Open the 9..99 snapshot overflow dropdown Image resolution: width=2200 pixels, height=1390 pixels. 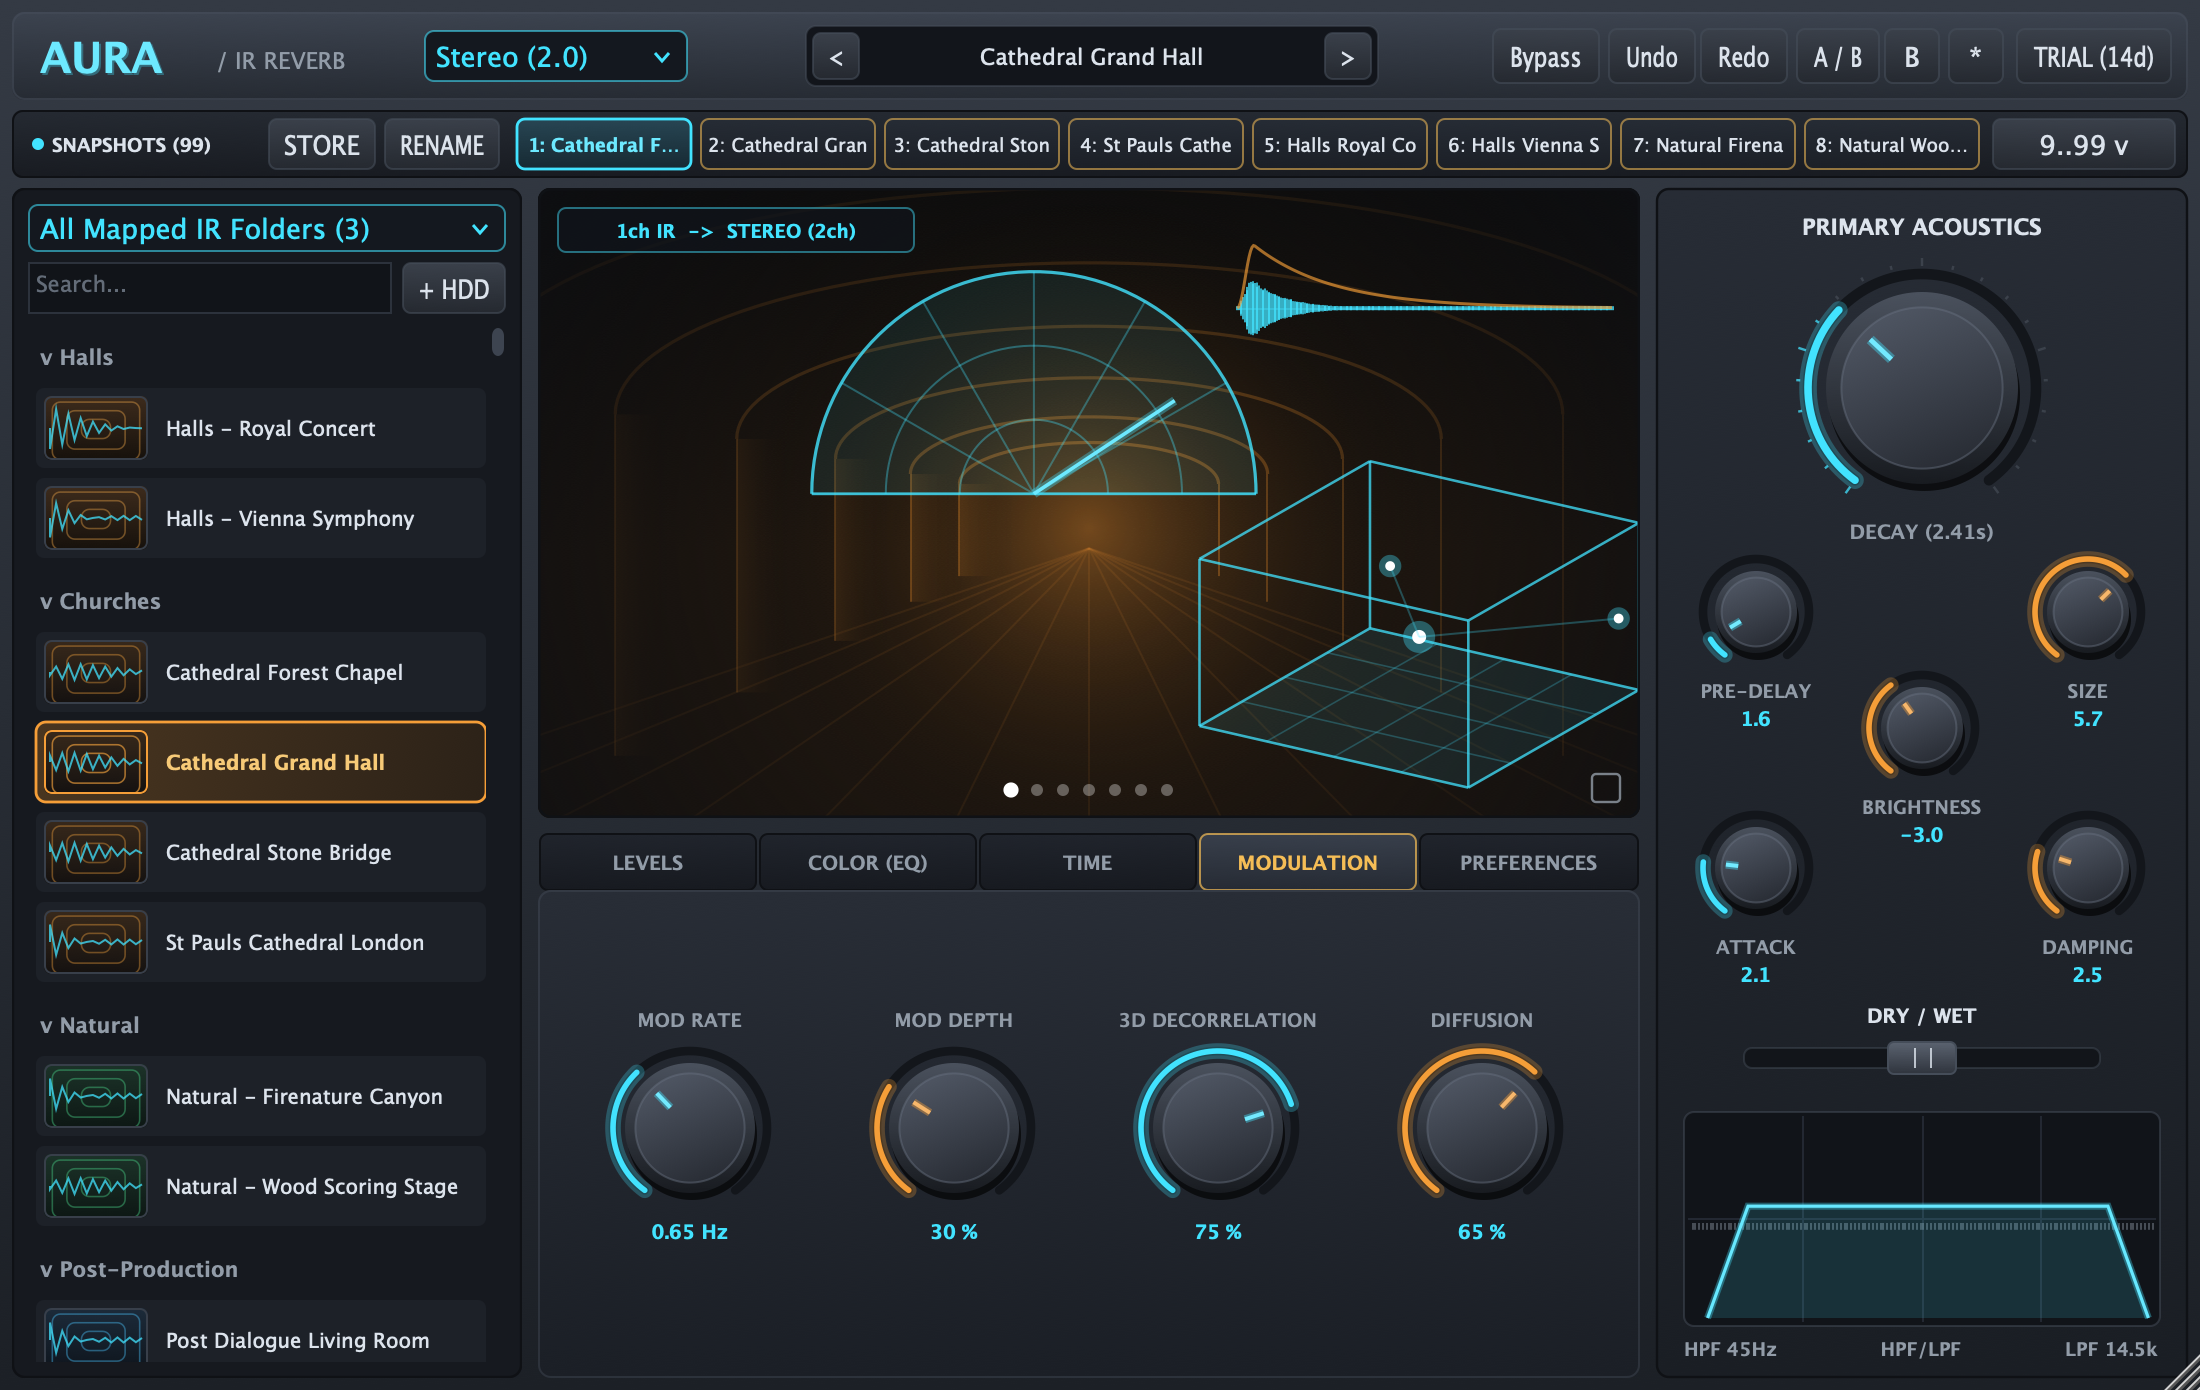2084,145
